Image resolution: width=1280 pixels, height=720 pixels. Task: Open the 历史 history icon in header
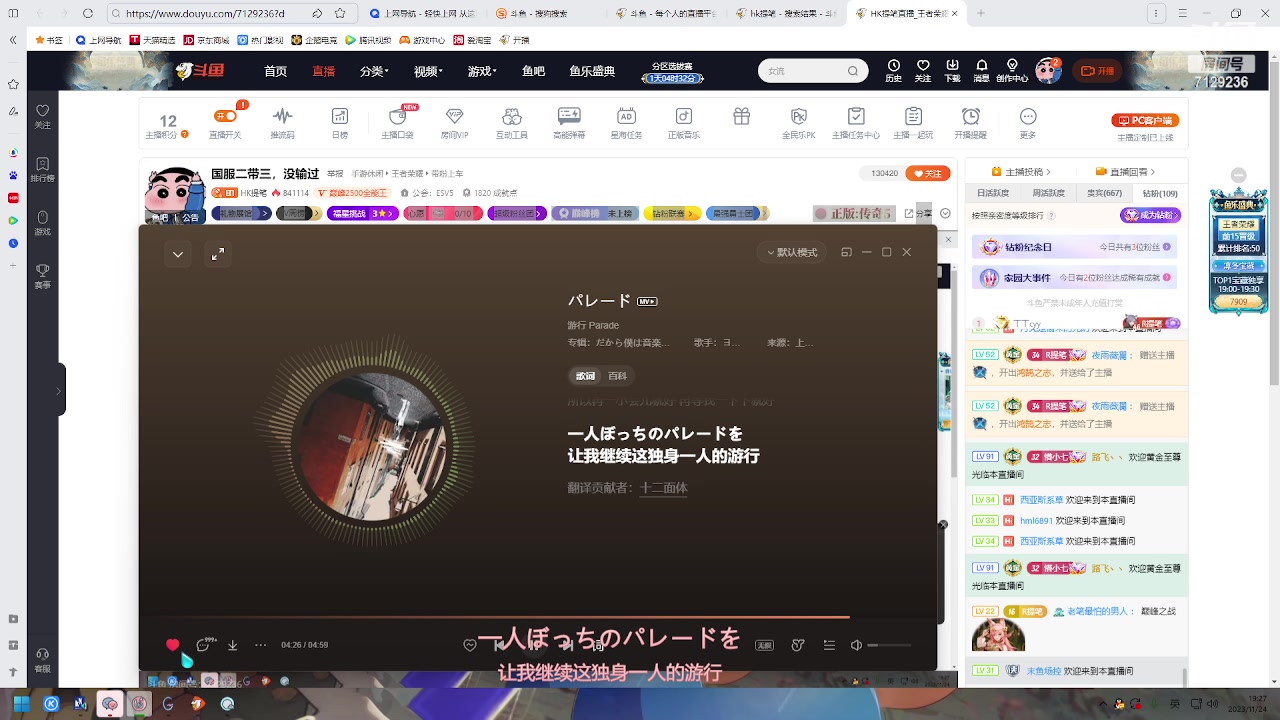click(x=894, y=70)
